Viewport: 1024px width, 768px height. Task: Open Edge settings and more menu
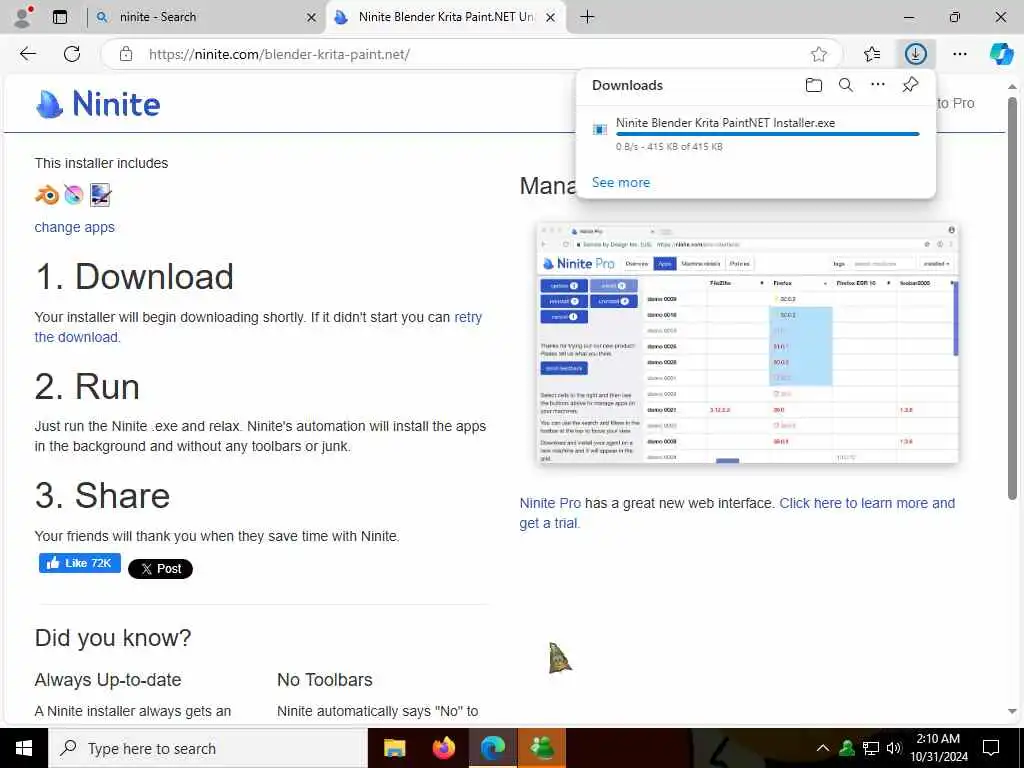tap(959, 54)
